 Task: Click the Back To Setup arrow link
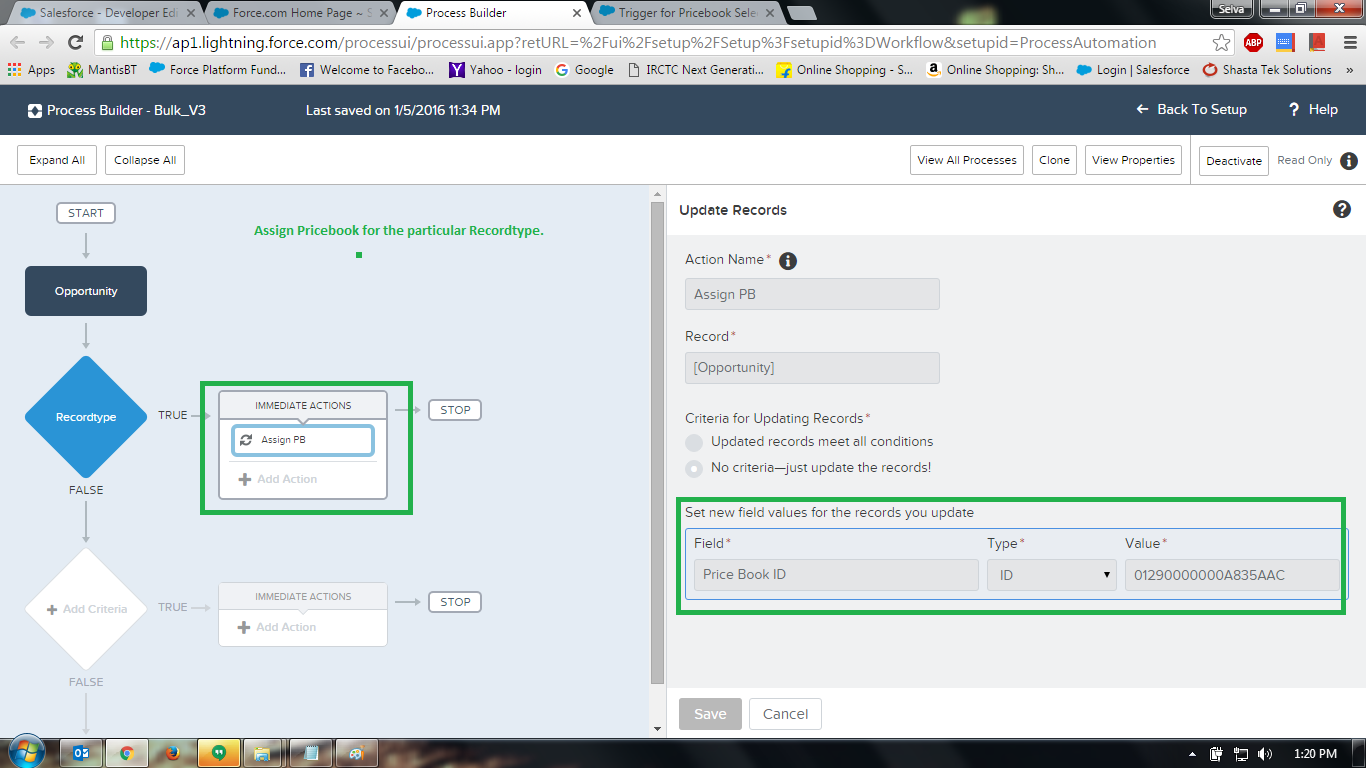coord(1191,109)
